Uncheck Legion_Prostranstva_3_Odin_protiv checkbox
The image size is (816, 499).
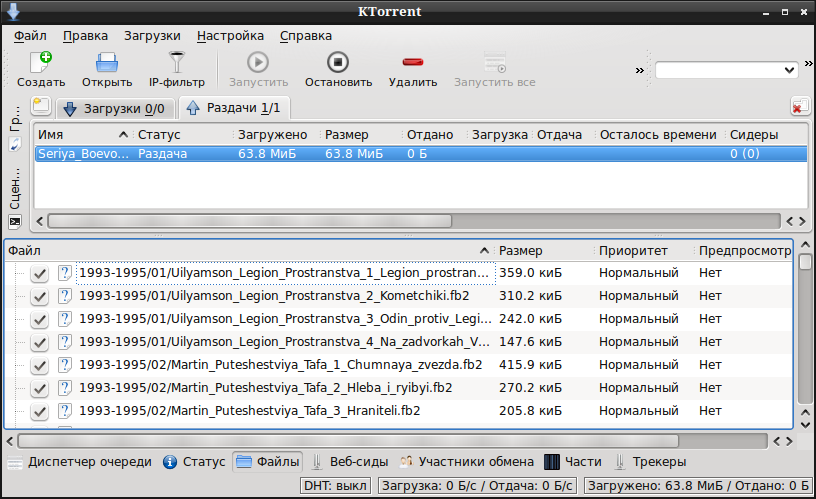[40, 319]
